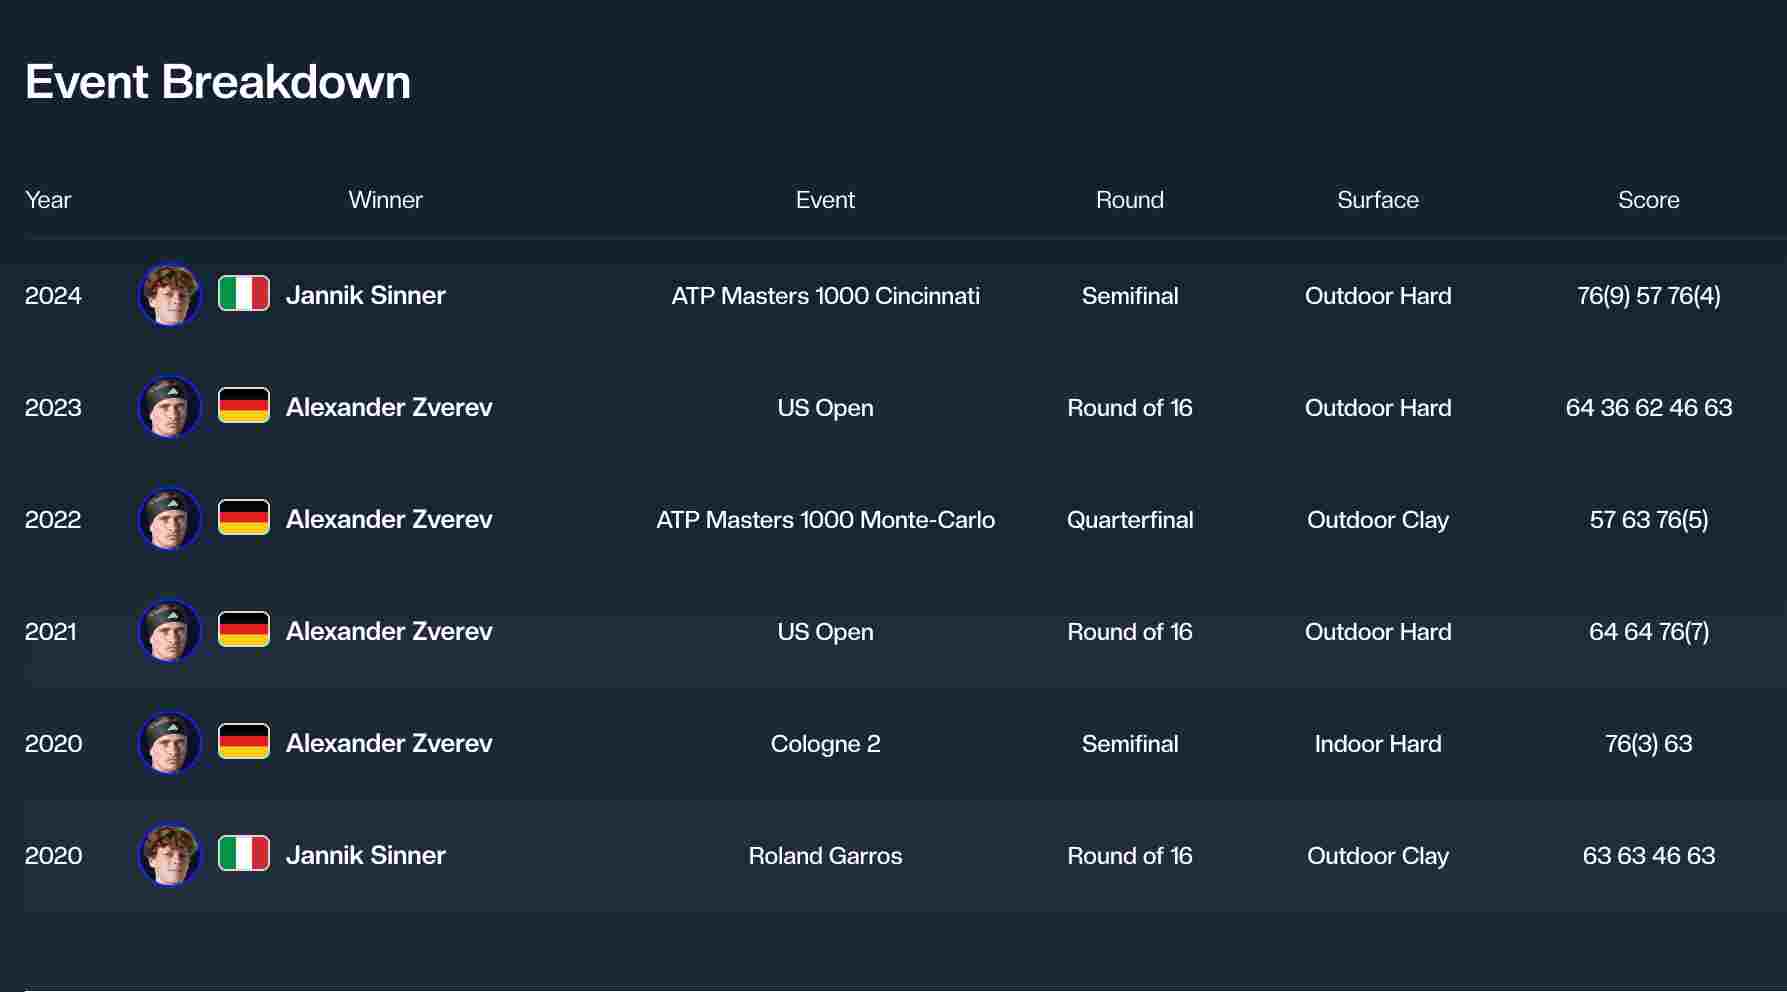
Task: Click Jannik Sinner's avatar in the 2024 Cincinnati row
Action: [169, 295]
